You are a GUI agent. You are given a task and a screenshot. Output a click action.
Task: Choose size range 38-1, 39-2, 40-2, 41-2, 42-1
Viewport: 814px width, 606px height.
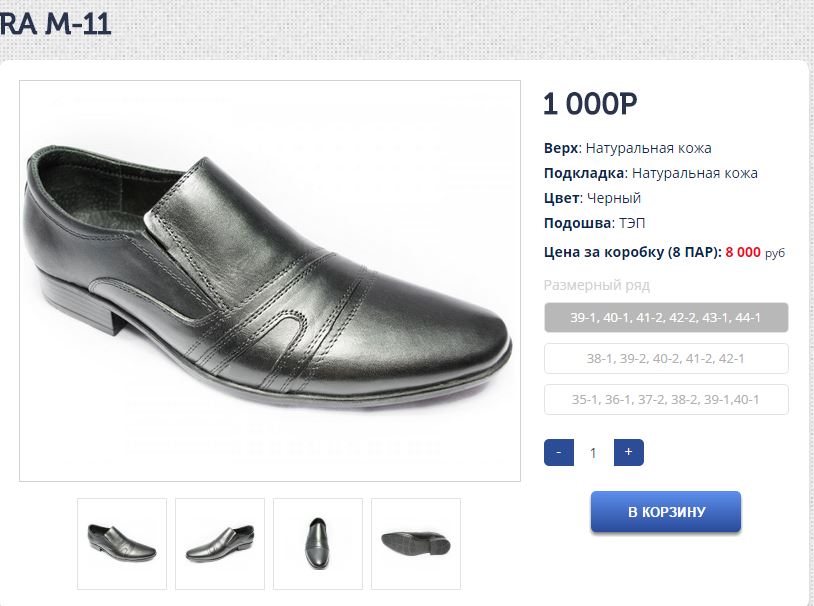click(666, 358)
